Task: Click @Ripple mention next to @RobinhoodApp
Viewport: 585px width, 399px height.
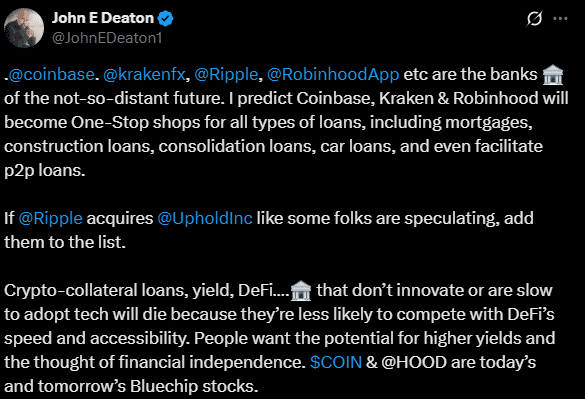Action: 226,74
